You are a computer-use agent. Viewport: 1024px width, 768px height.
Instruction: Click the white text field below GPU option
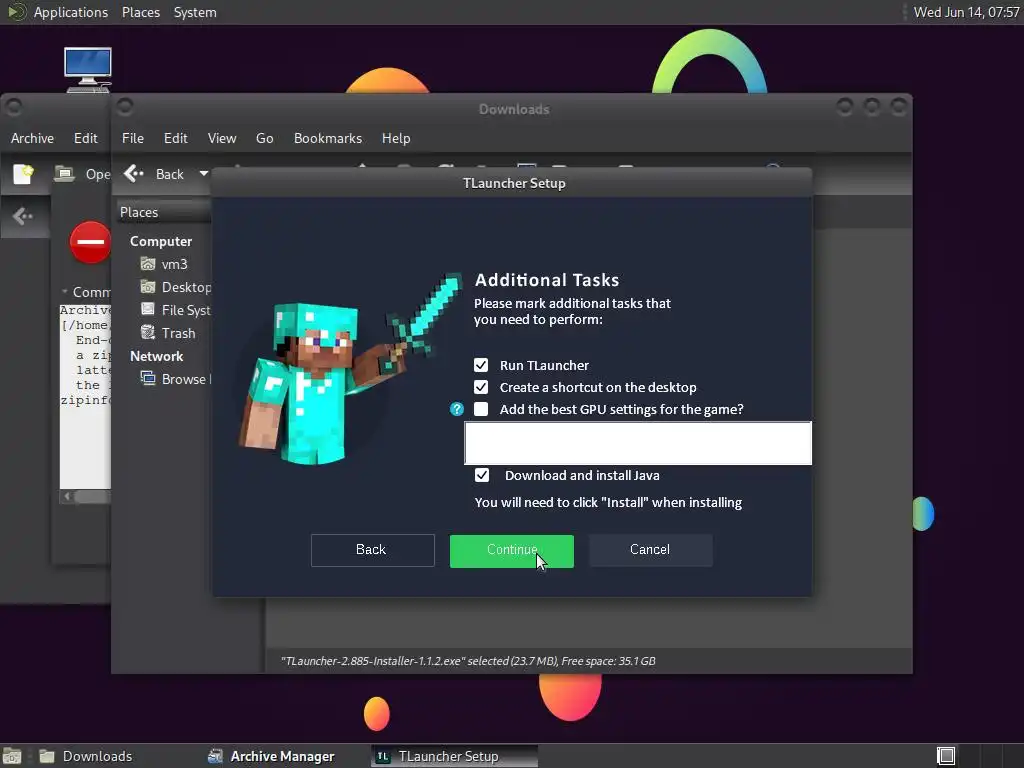click(x=638, y=443)
